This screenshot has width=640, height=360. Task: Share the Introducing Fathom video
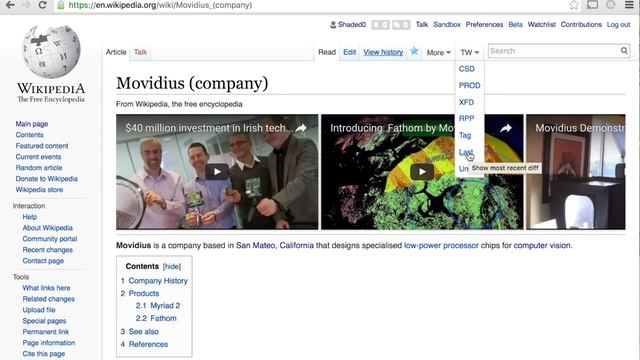pyautogui.click(x=506, y=128)
